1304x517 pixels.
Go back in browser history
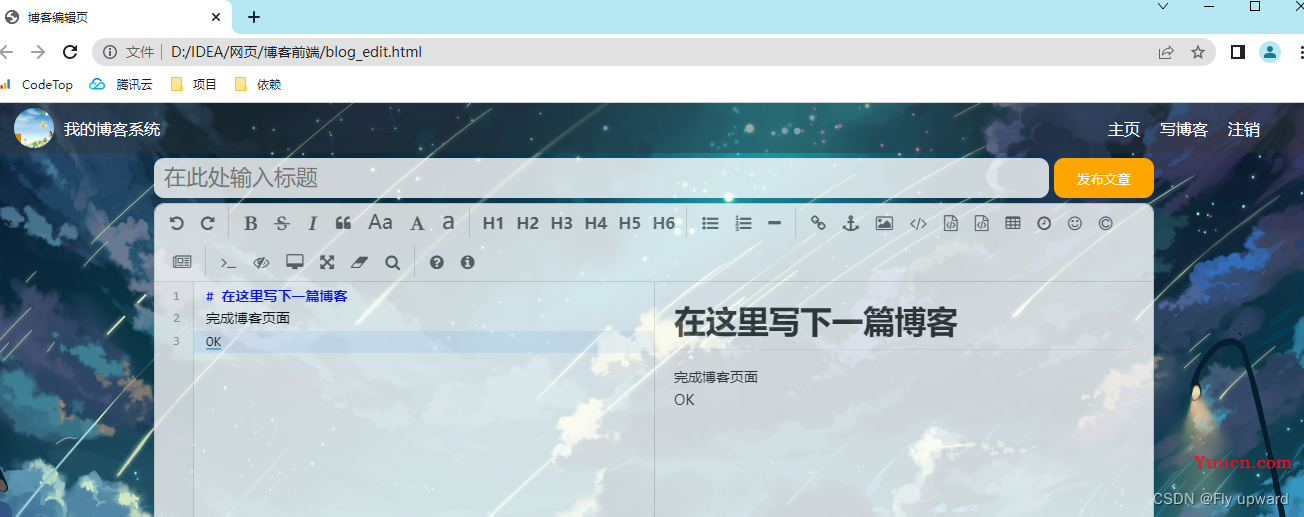point(8,52)
